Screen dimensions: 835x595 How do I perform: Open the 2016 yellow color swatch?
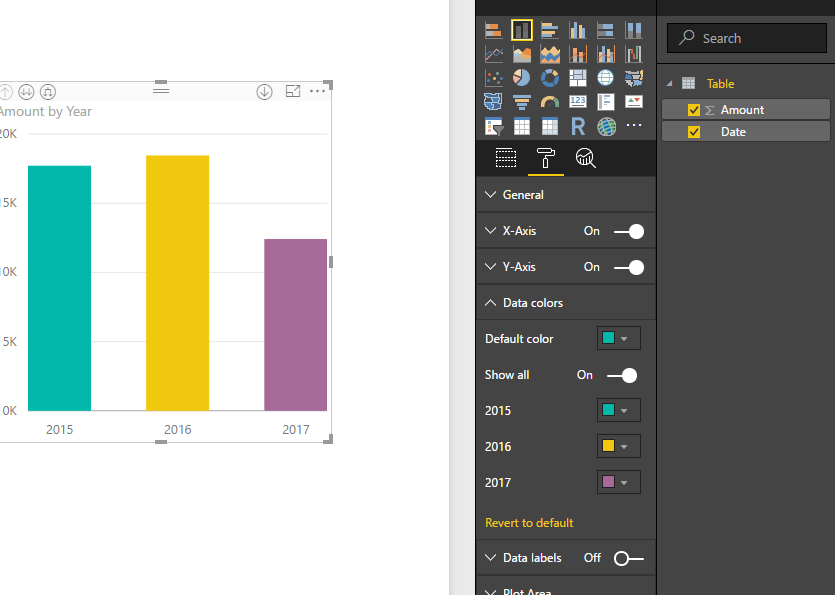[618, 446]
